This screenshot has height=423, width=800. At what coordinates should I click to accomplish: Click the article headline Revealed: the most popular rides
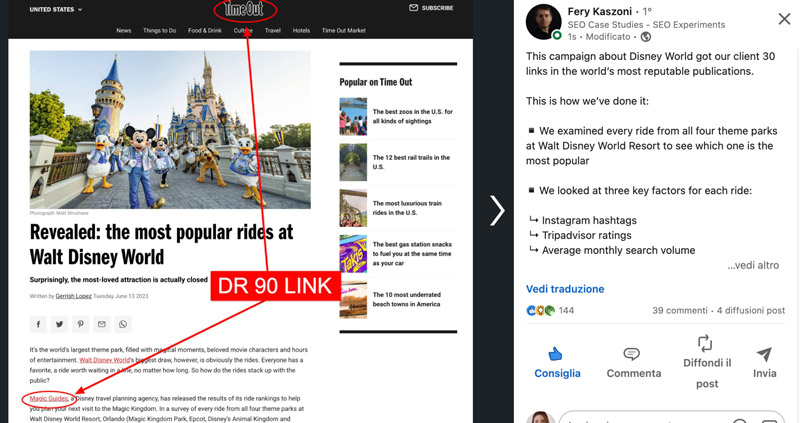coord(161,244)
